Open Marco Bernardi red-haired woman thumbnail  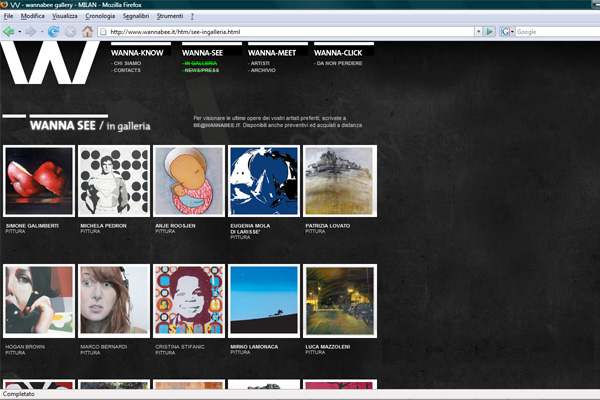(114, 301)
